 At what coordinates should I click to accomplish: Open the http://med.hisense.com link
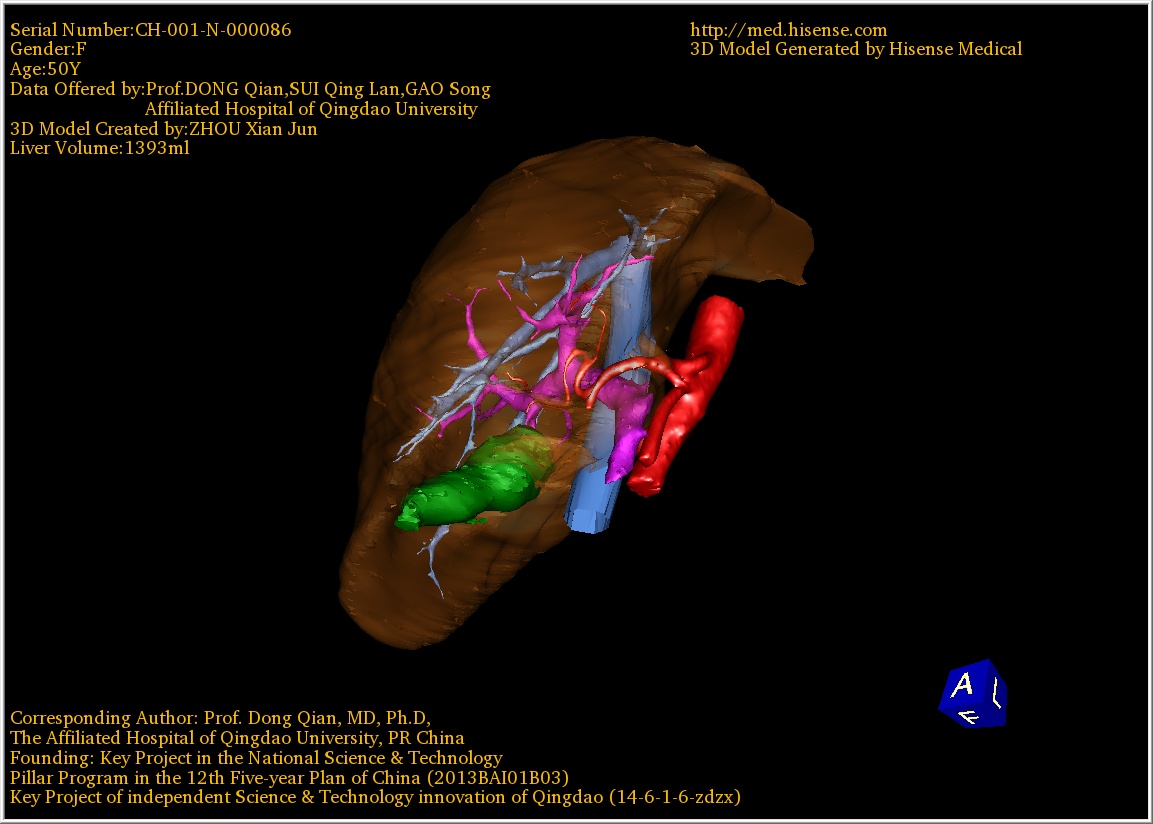coord(788,30)
